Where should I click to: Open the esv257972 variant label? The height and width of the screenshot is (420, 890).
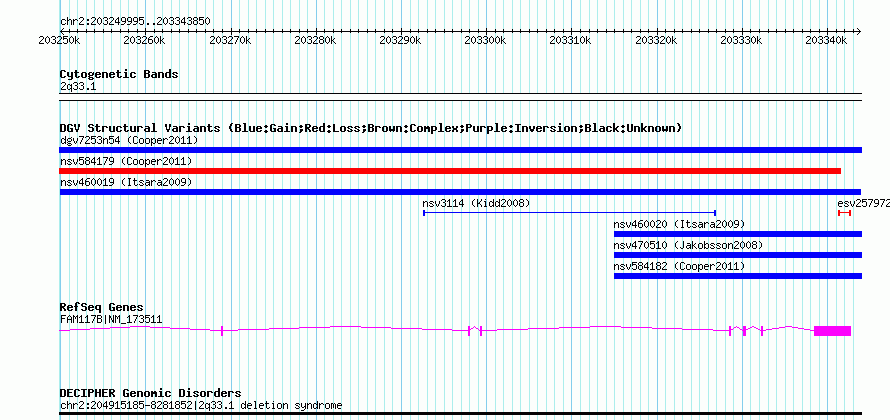[863, 203]
